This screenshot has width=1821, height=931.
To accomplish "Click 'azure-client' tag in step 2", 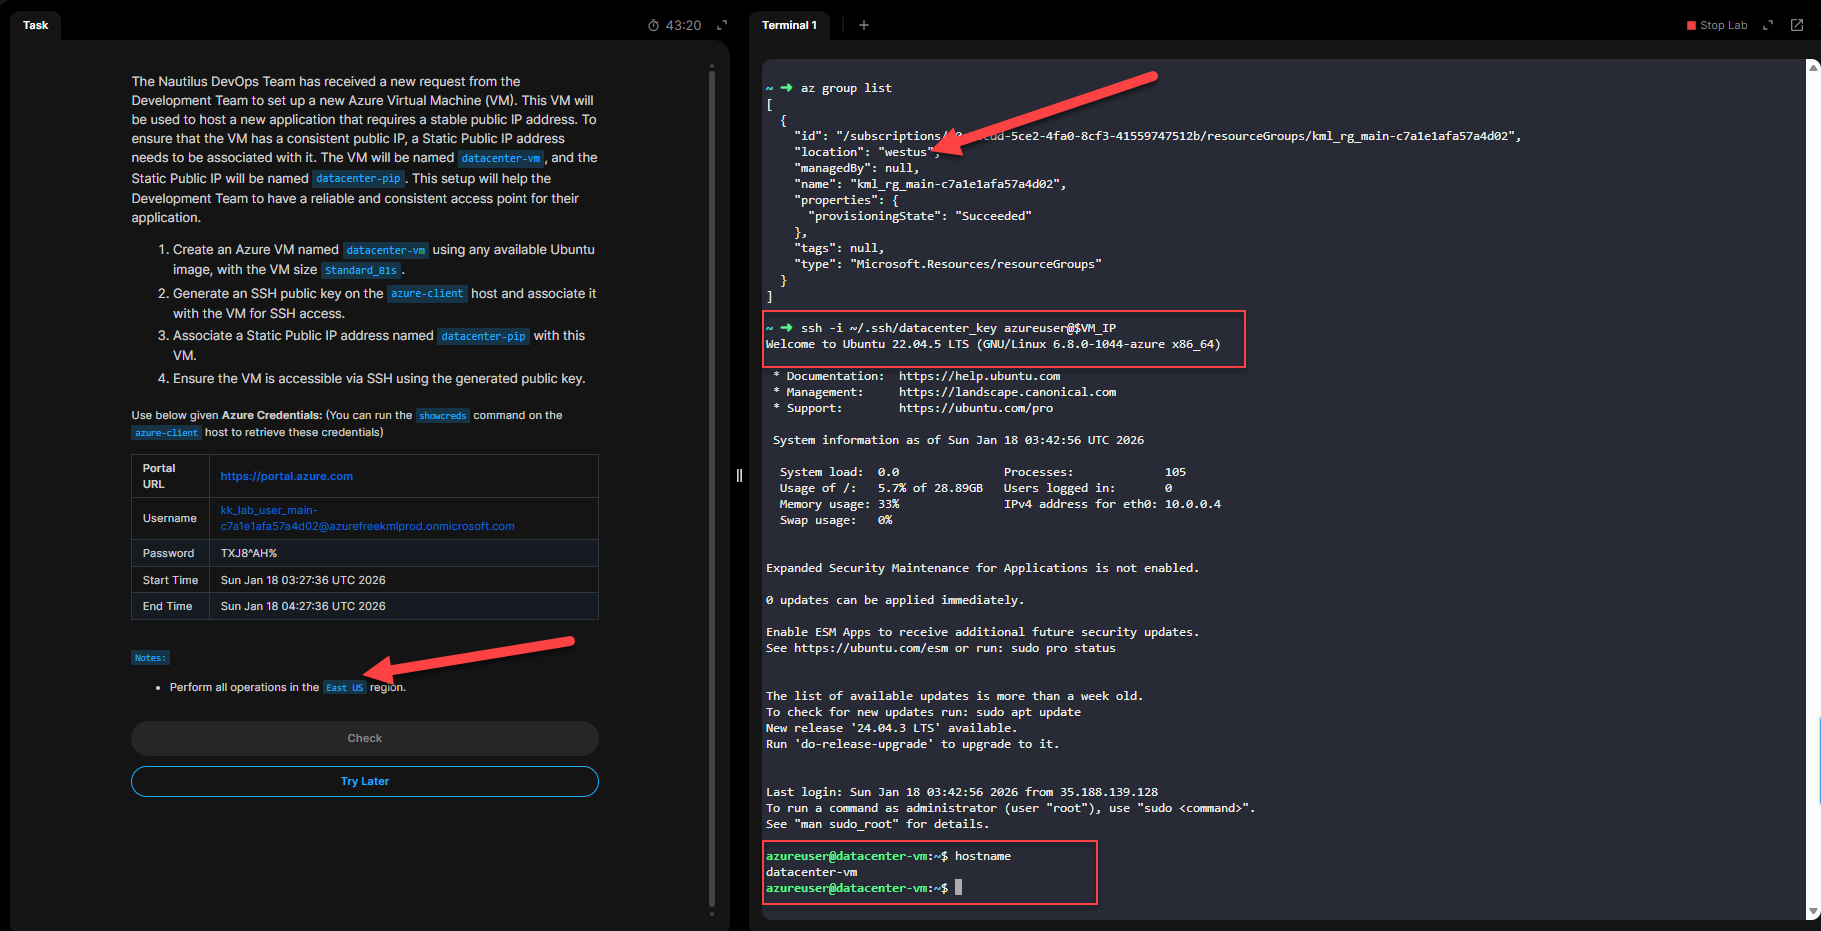I will coord(427,294).
